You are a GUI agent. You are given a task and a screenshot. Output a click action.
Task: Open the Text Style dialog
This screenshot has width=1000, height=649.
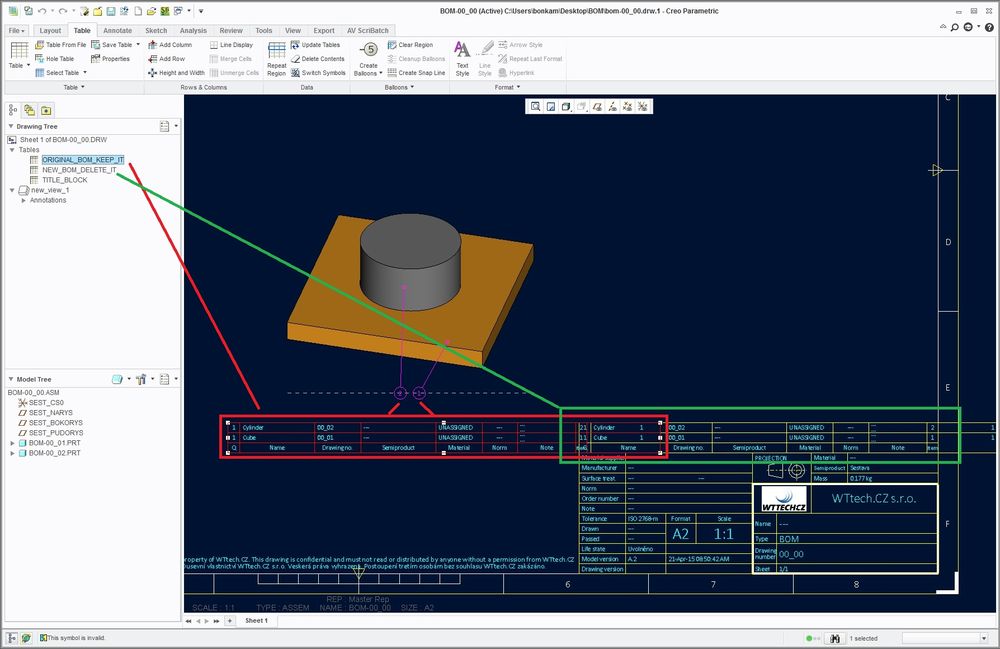(462, 58)
